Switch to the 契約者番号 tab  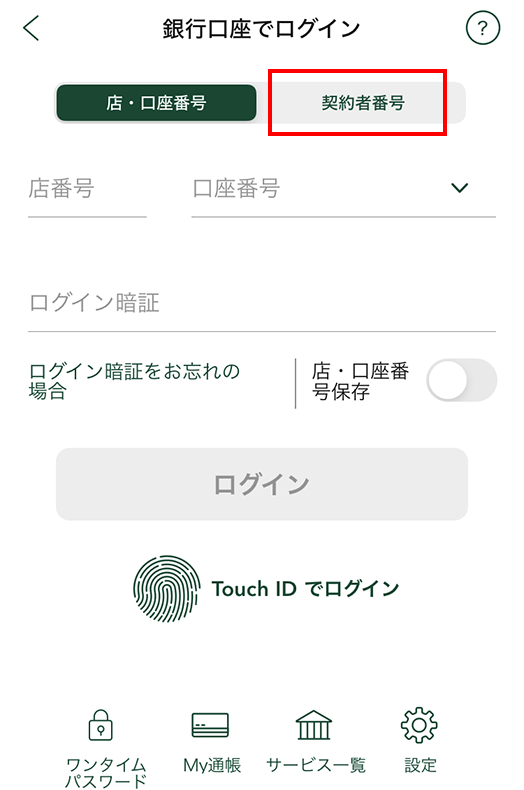(x=363, y=103)
